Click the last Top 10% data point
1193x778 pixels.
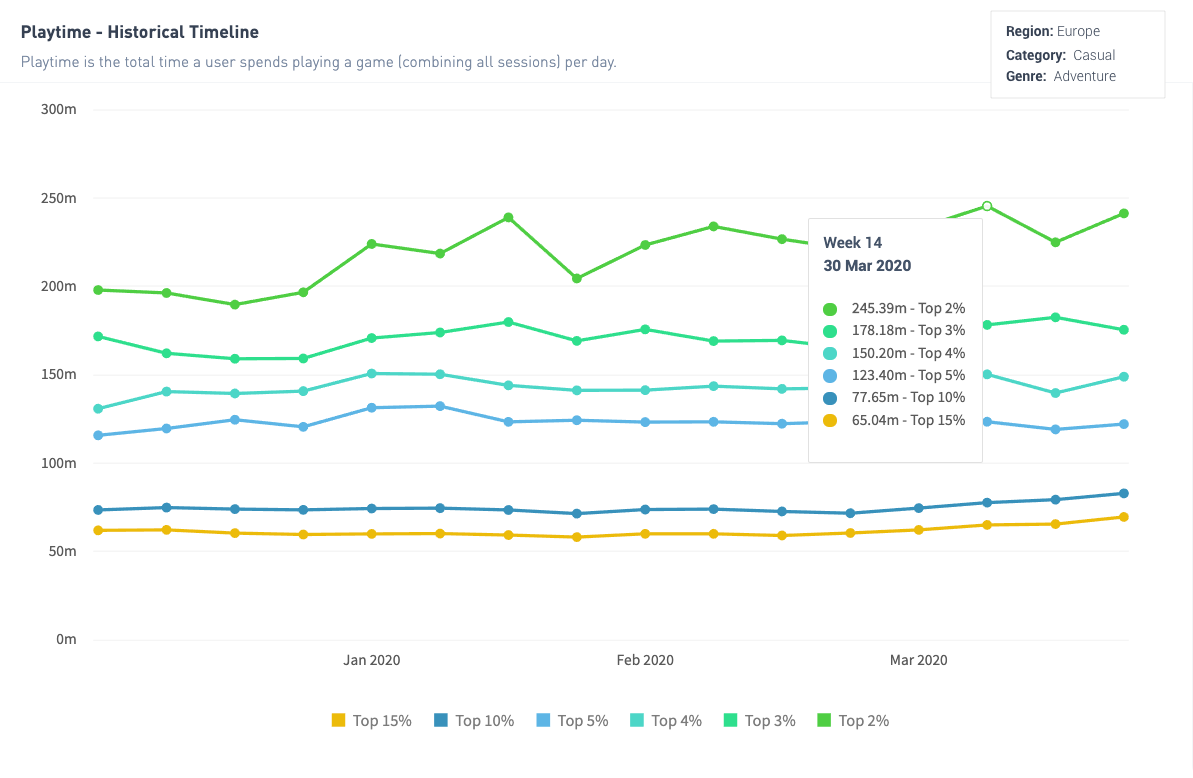(1124, 493)
